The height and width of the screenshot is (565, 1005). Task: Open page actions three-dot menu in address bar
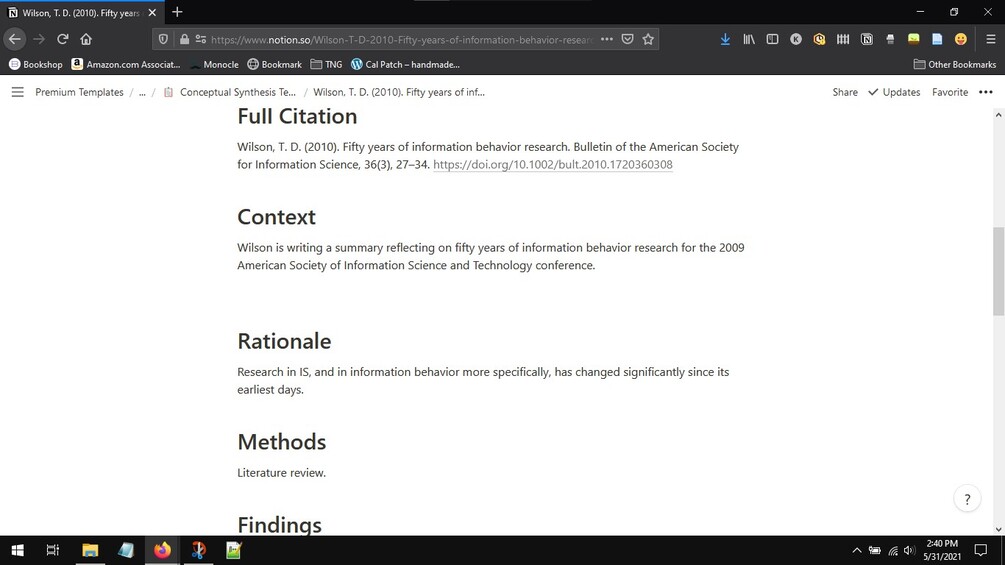607,39
